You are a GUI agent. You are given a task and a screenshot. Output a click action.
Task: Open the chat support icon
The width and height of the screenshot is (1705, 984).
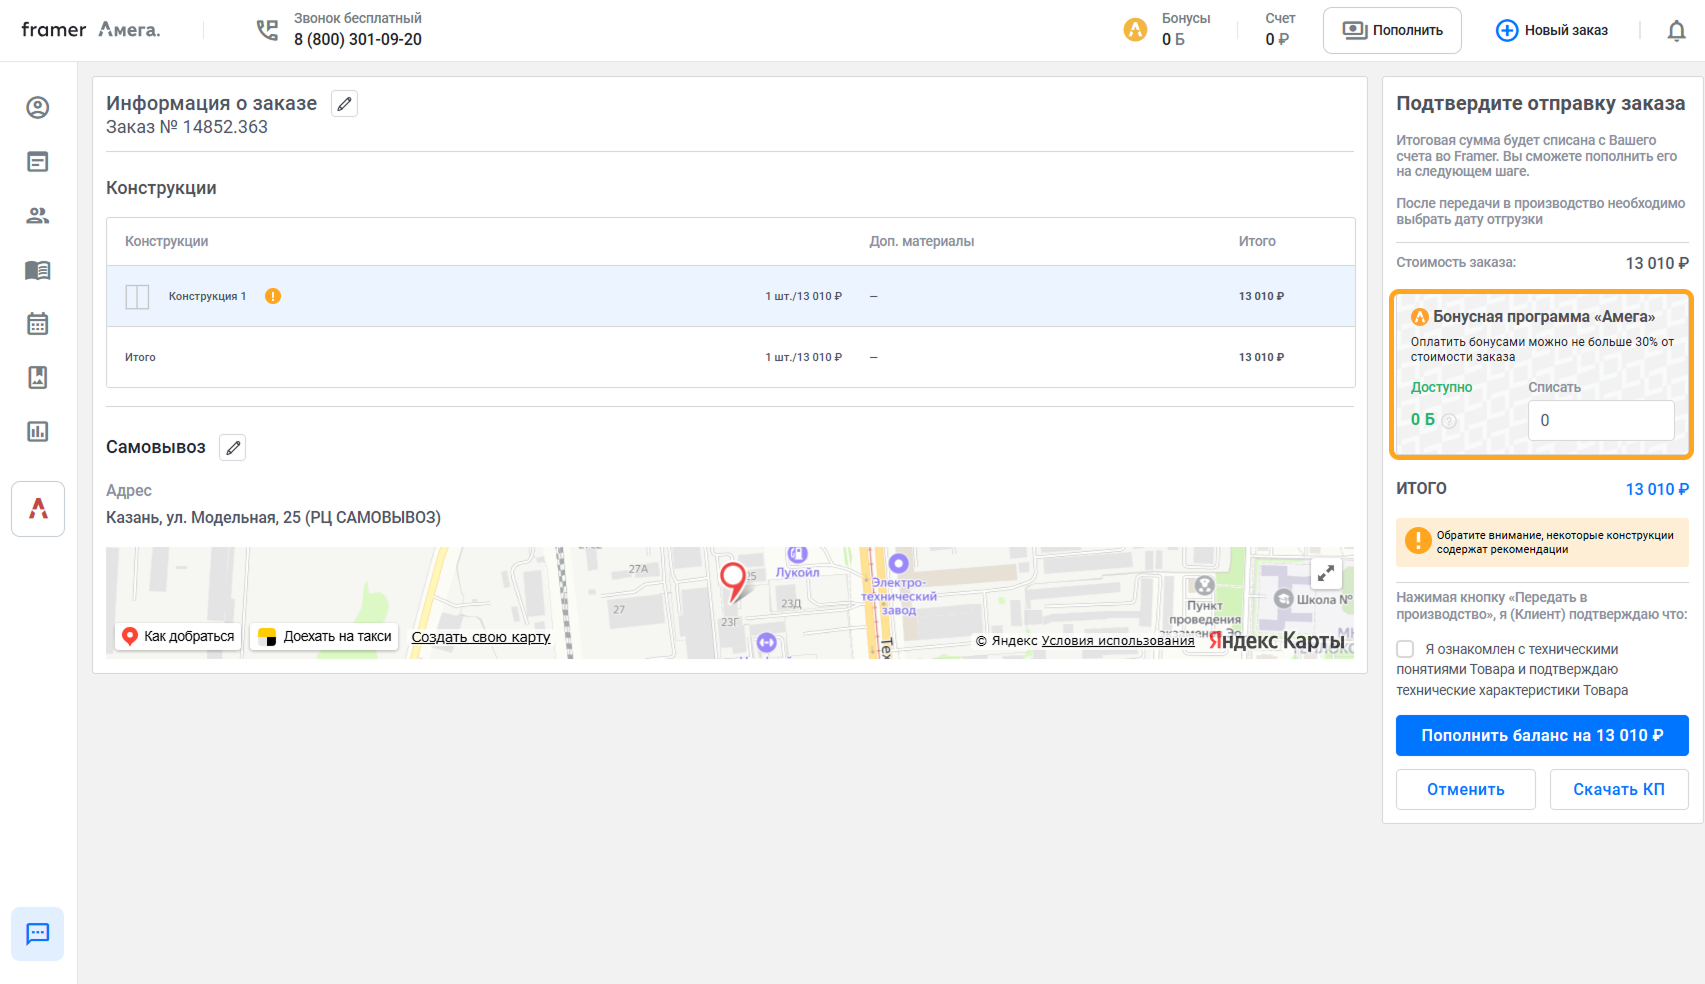pos(38,934)
